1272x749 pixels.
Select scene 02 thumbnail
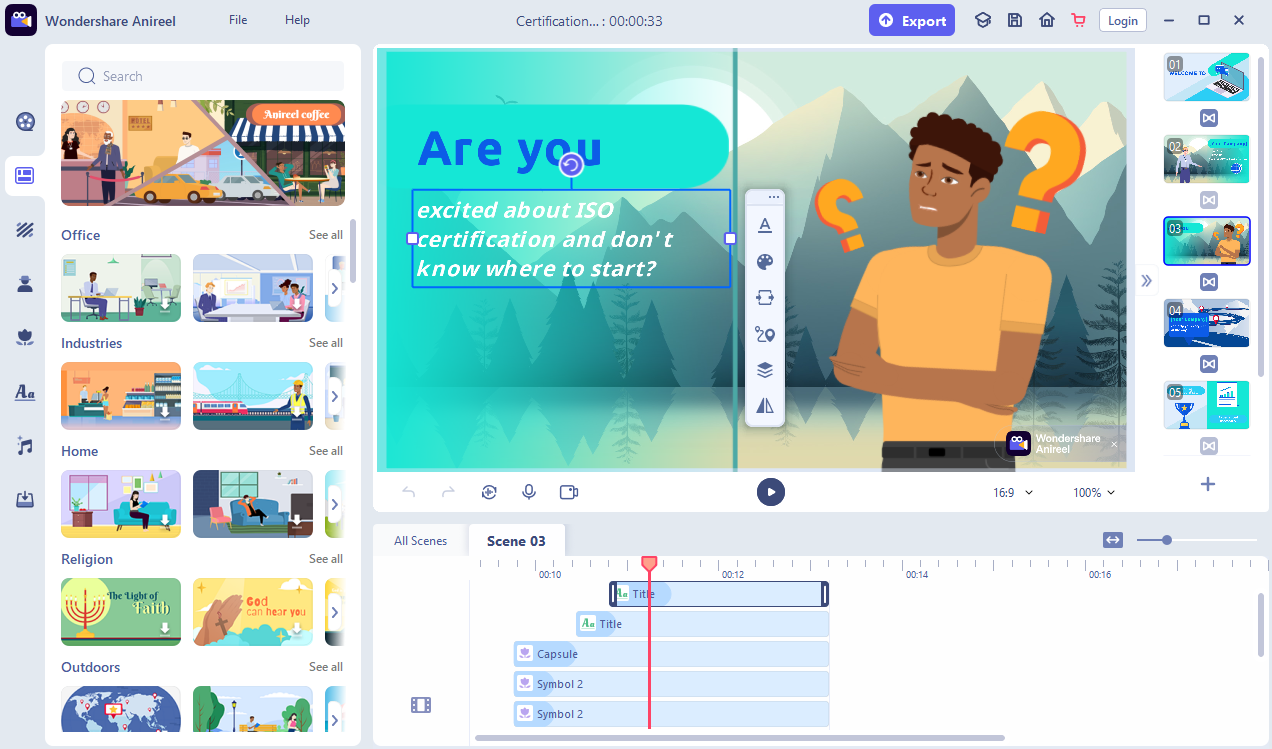(1207, 159)
